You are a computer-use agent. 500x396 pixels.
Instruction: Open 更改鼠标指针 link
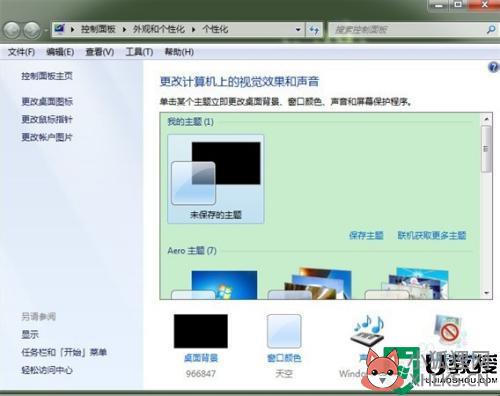point(47,119)
